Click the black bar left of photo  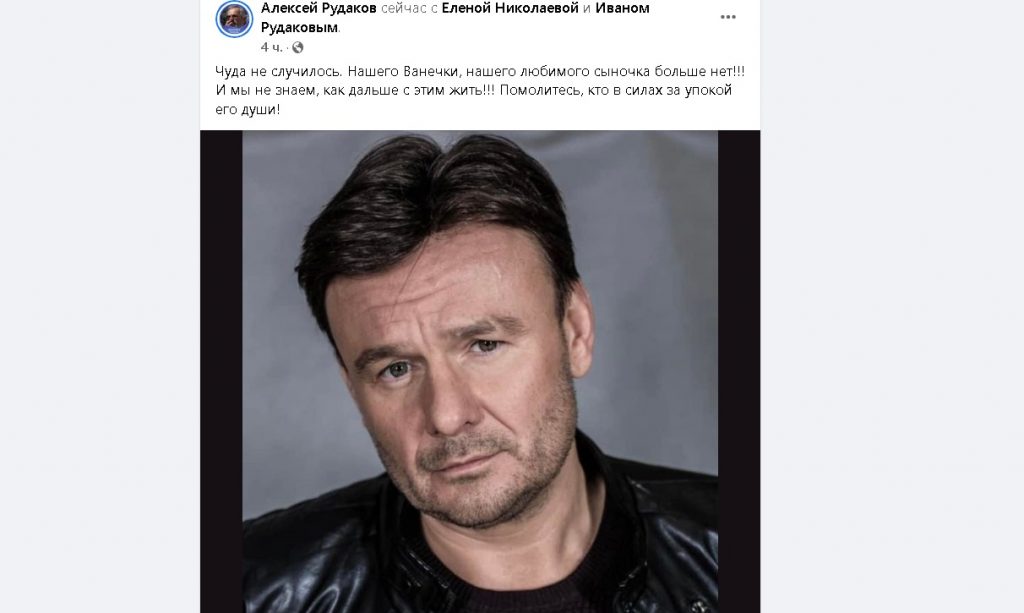pos(221,371)
